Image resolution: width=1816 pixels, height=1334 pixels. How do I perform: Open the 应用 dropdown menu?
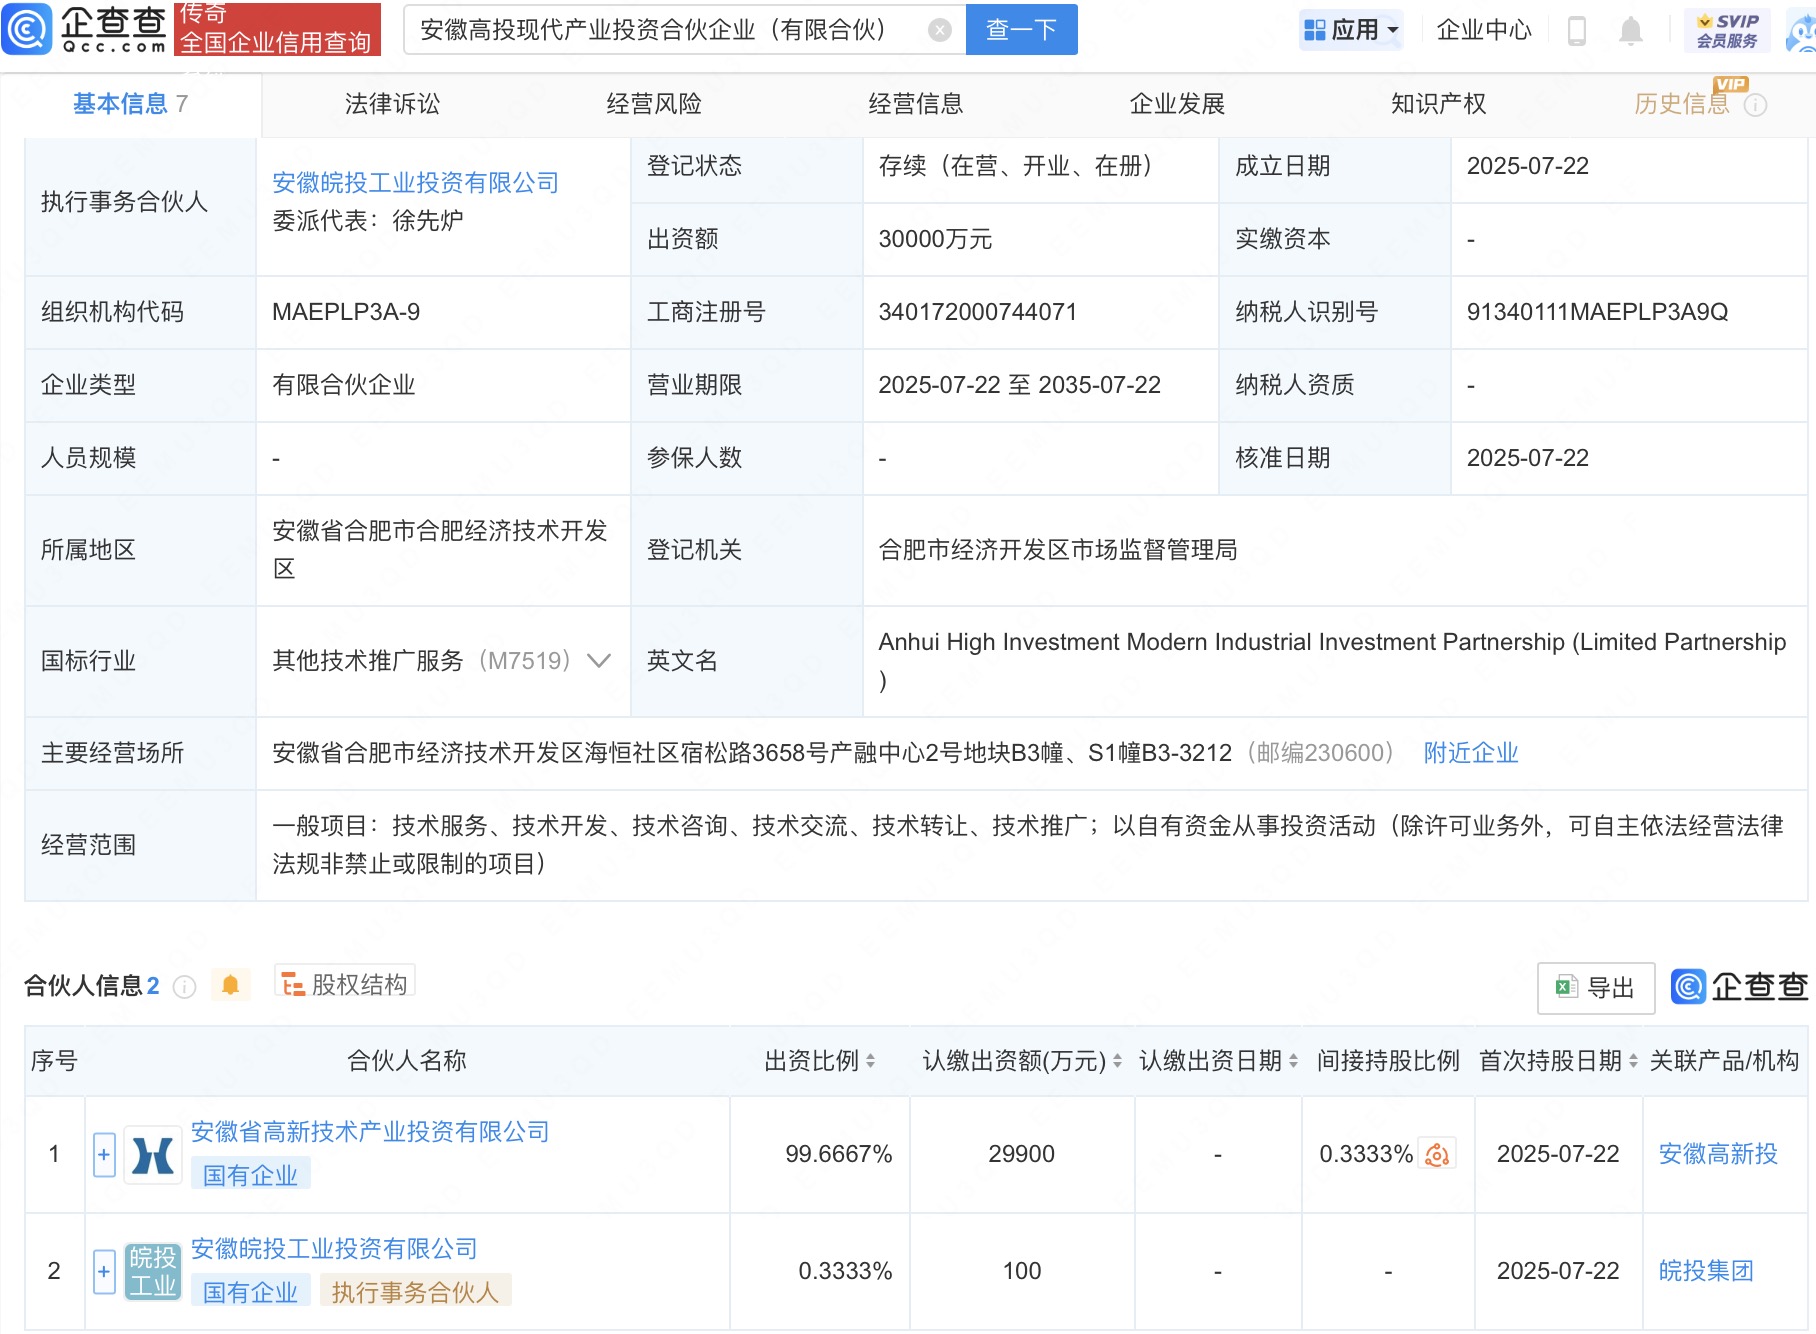[1352, 30]
